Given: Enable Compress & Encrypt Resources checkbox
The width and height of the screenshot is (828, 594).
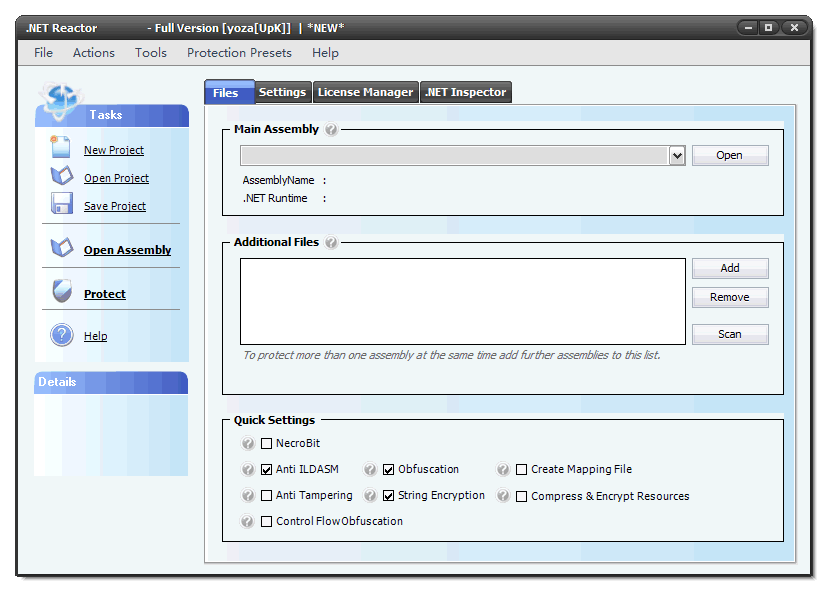Looking at the screenshot, I should tap(522, 496).
